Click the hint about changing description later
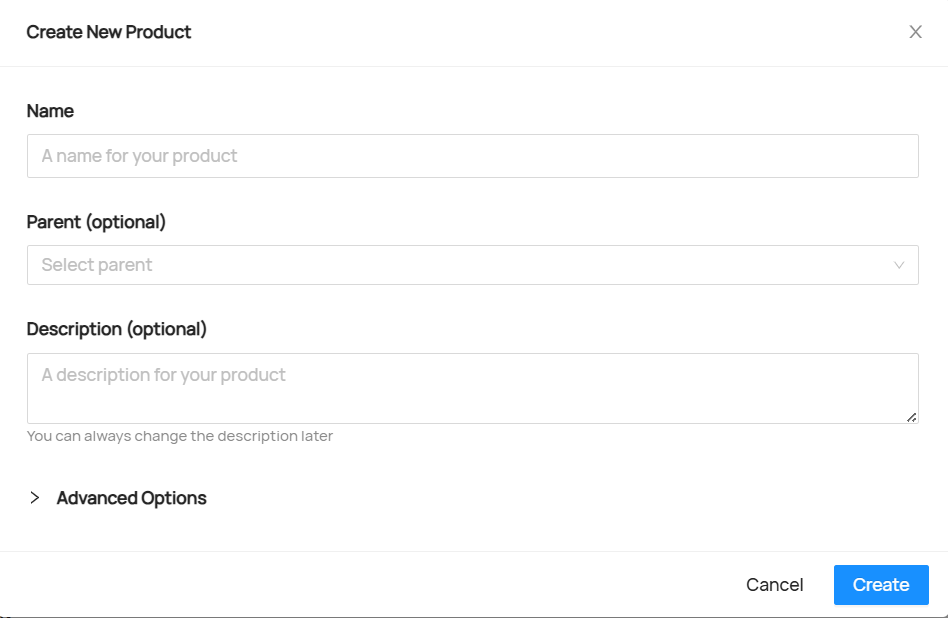Image resolution: width=948 pixels, height=618 pixels. point(179,436)
